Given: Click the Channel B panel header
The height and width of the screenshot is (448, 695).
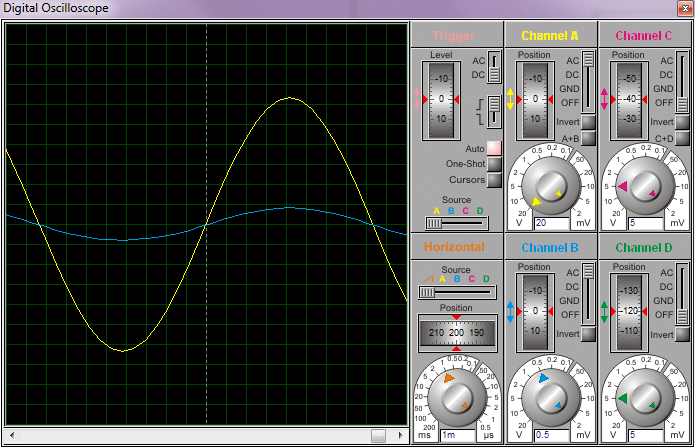Looking at the screenshot, I should 551,247.
